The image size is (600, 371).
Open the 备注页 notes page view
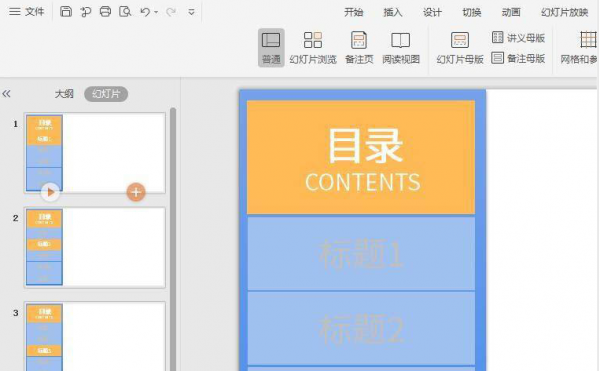(359, 48)
